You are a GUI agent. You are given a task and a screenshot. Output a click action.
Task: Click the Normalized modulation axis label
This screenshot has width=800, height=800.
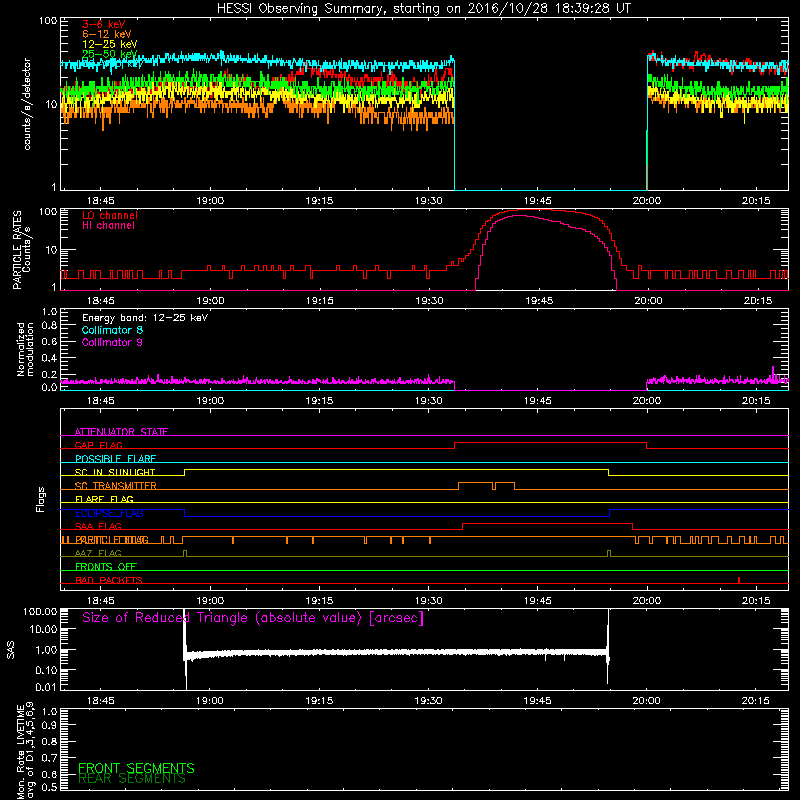click(25, 349)
